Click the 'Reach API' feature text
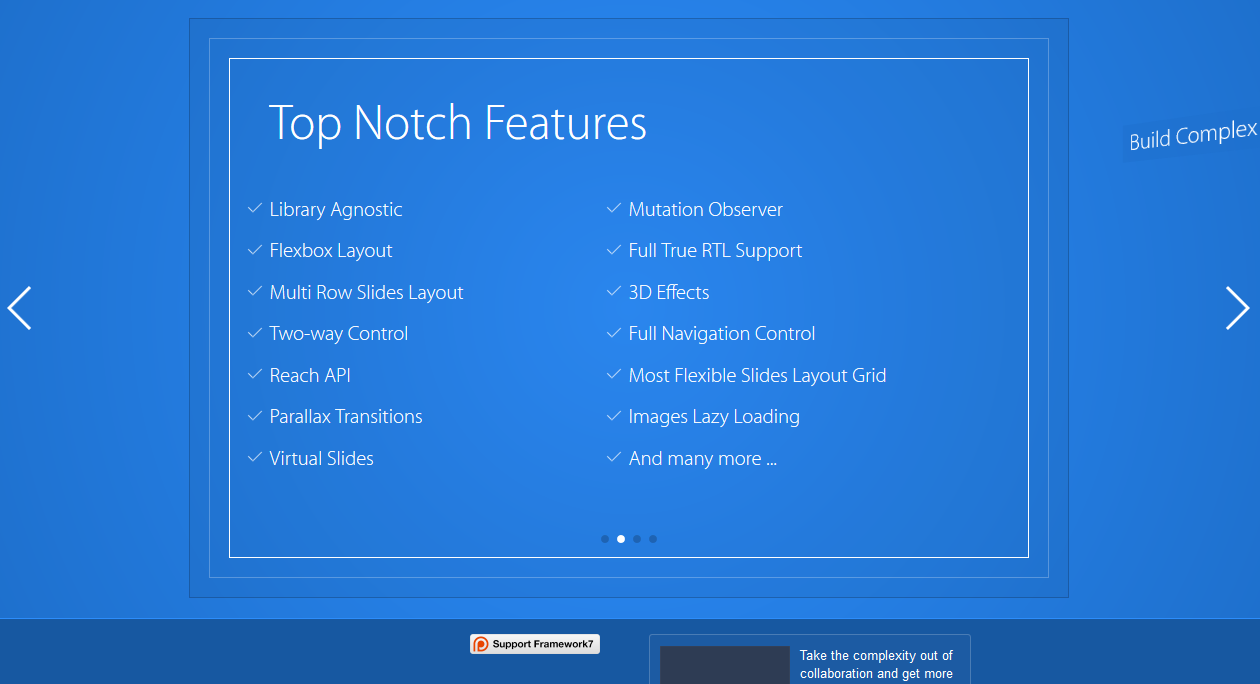This screenshot has height=684, width=1260. click(x=310, y=376)
